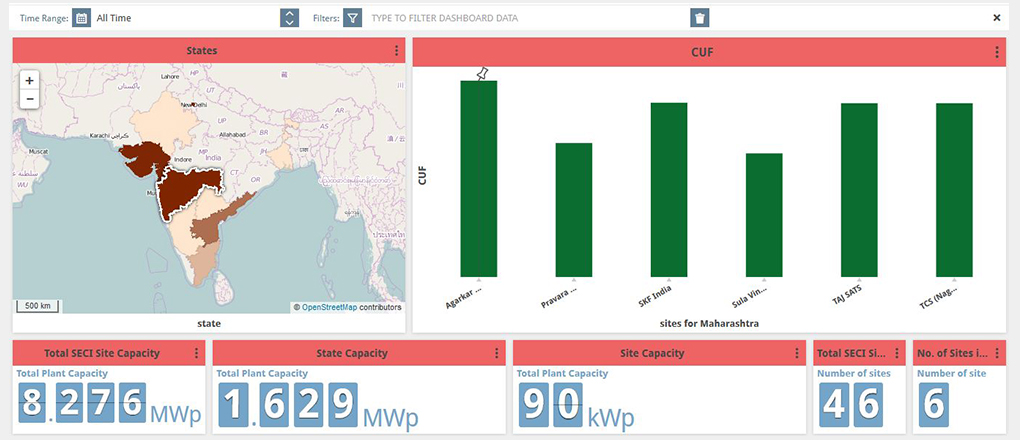Open the CUF panel options menu
The image size is (1020, 440).
(x=996, y=53)
